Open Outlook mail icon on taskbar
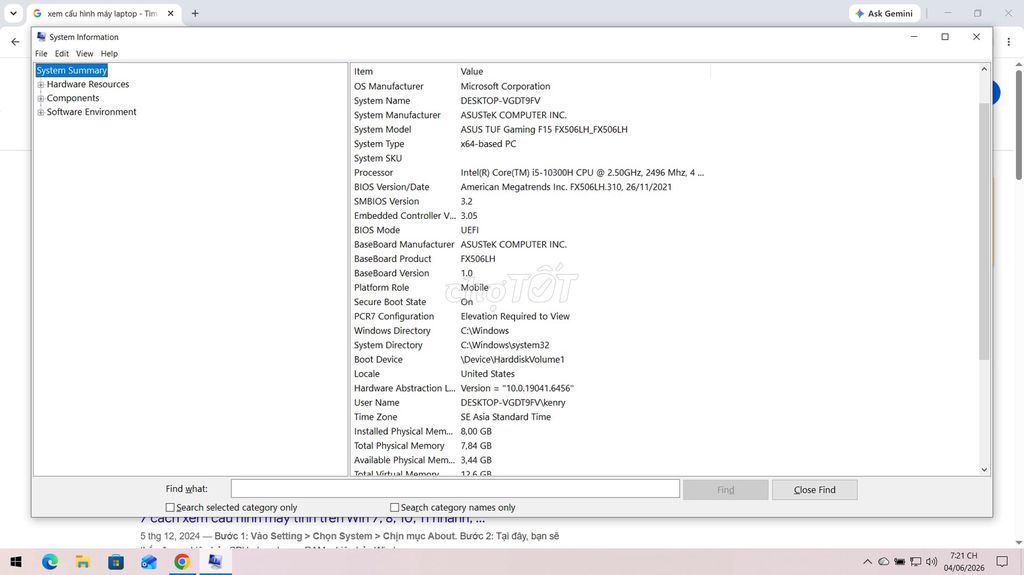The height and width of the screenshot is (575, 1024). click(x=149, y=561)
